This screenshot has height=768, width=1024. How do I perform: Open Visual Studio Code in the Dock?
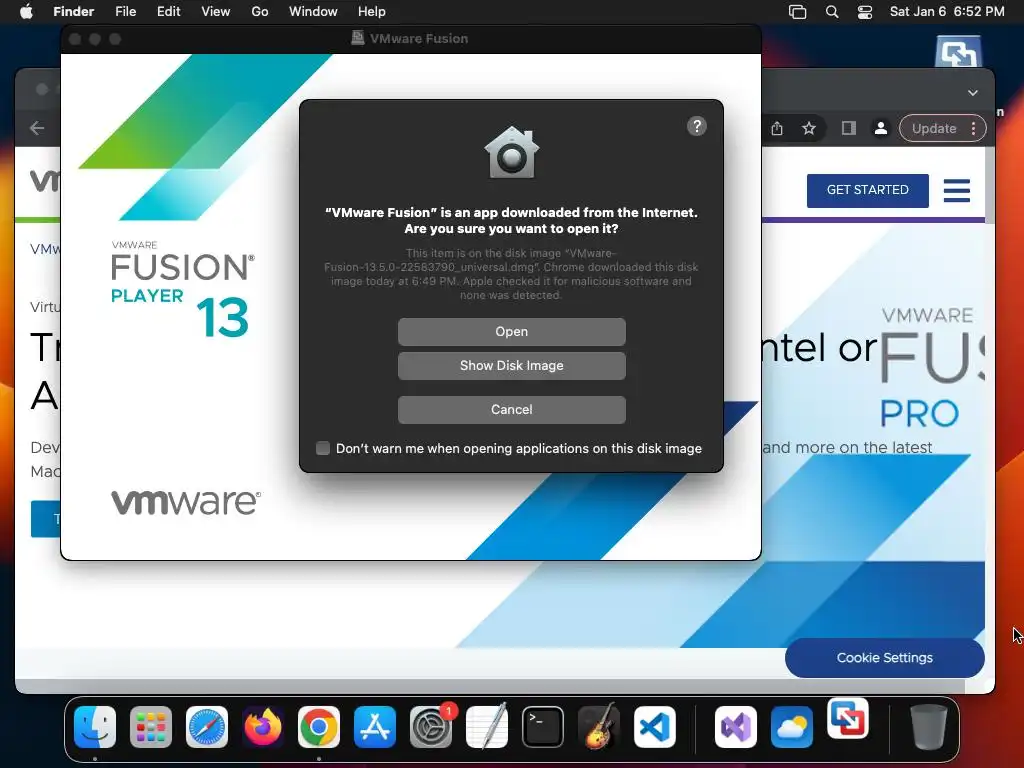click(x=654, y=727)
